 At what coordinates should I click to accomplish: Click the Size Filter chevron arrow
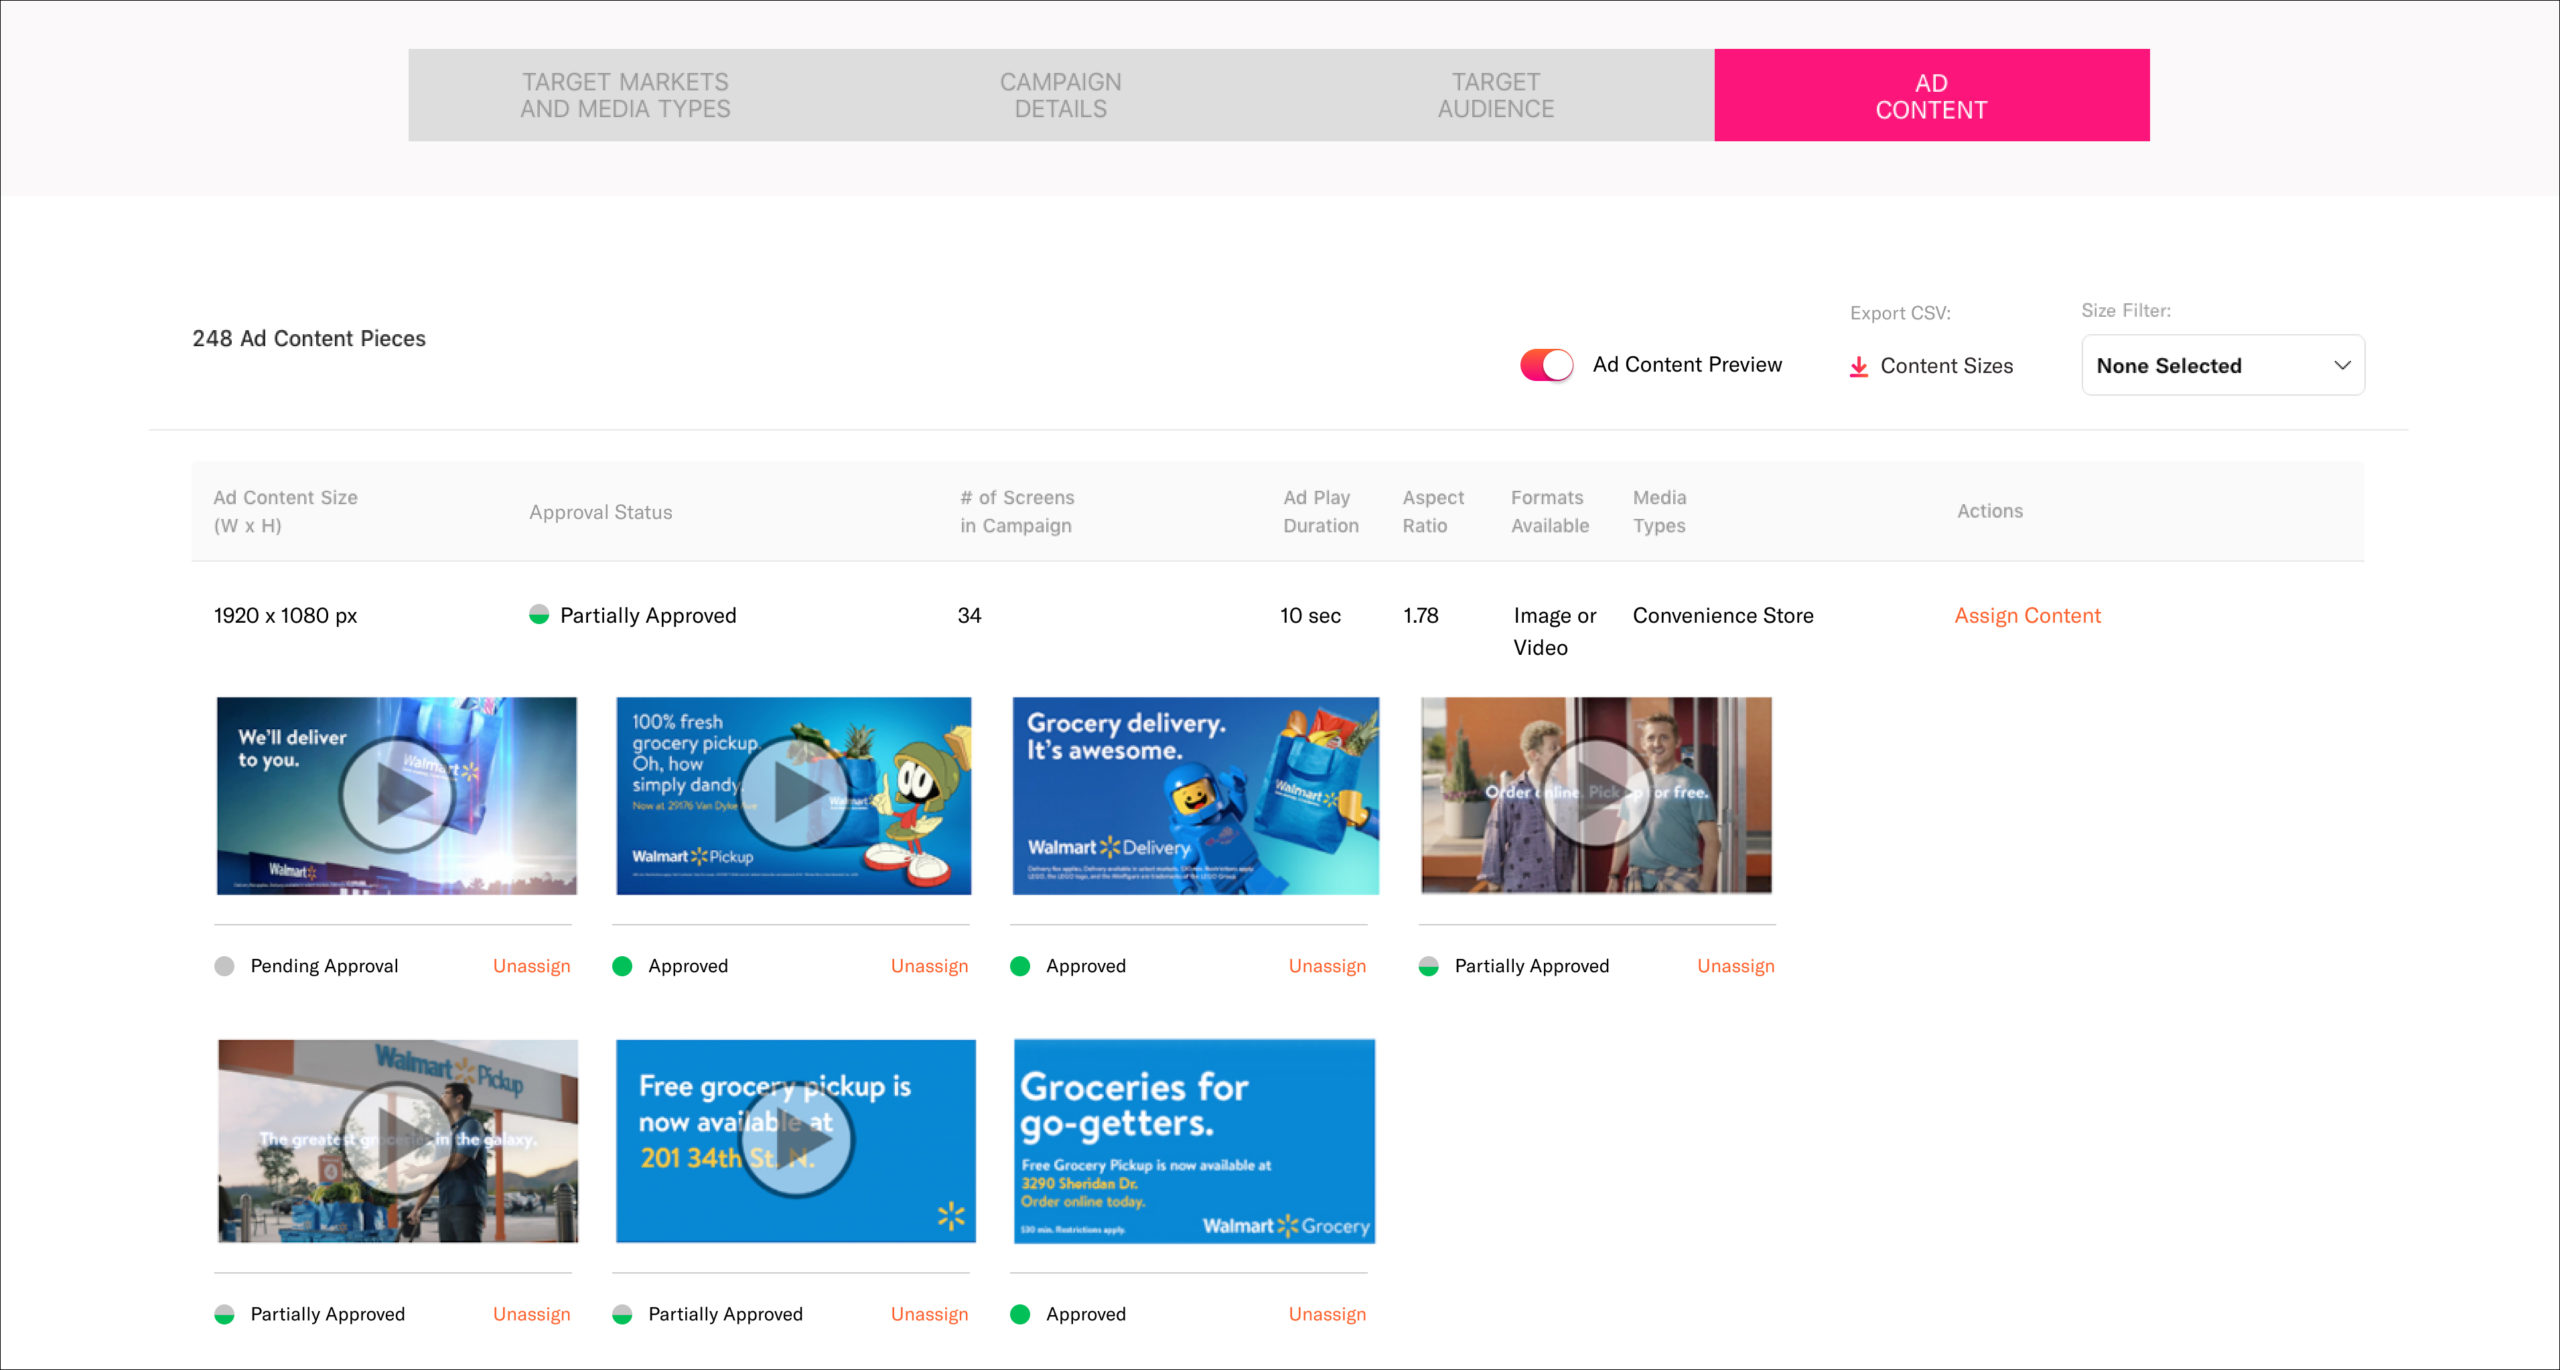click(2342, 366)
